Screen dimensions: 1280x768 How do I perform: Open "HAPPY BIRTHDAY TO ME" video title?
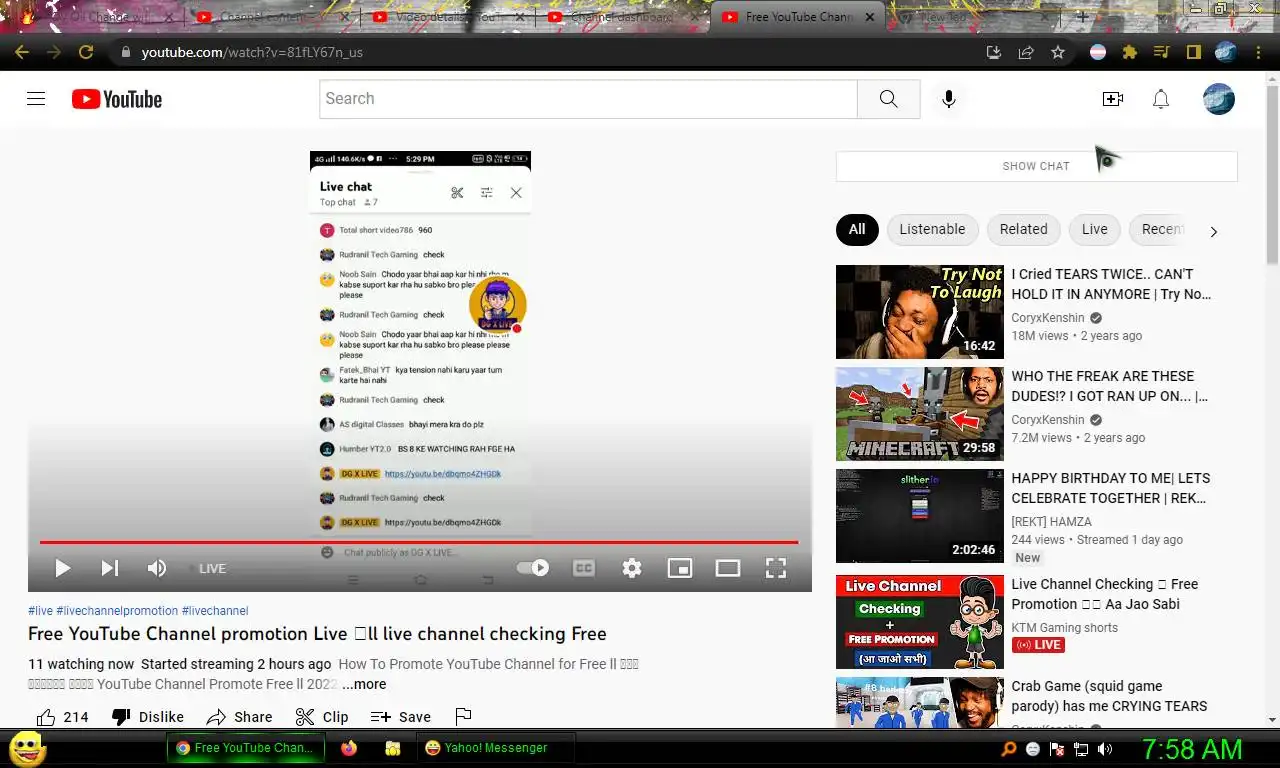[1110, 488]
